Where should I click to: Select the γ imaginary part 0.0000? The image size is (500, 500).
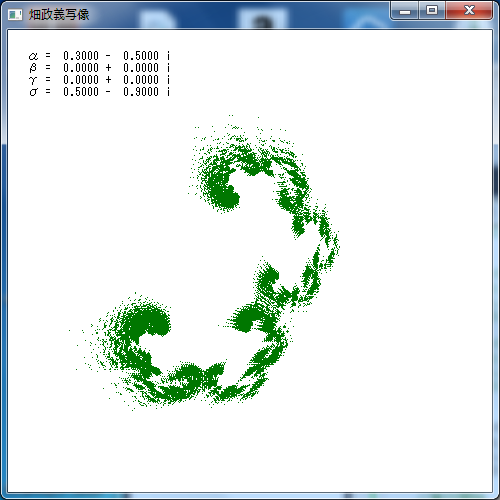[141, 80]
